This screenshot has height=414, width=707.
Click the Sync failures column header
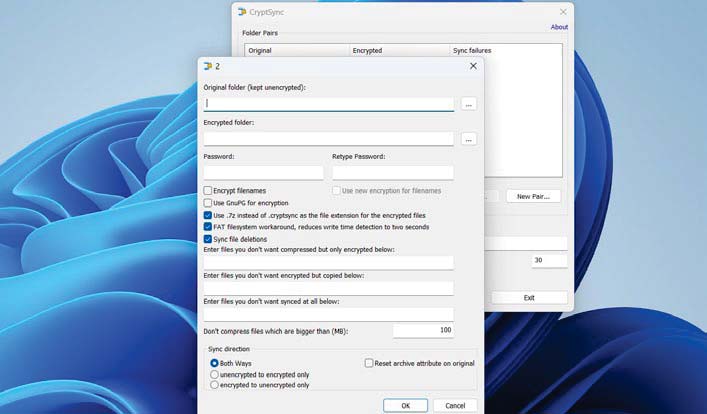tap(506, 51)
